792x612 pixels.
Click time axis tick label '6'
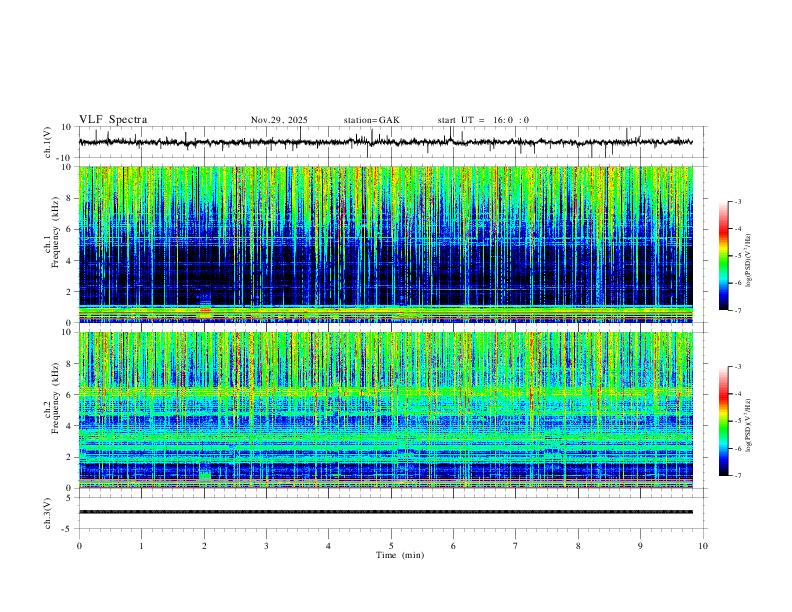tap(453, 546)
